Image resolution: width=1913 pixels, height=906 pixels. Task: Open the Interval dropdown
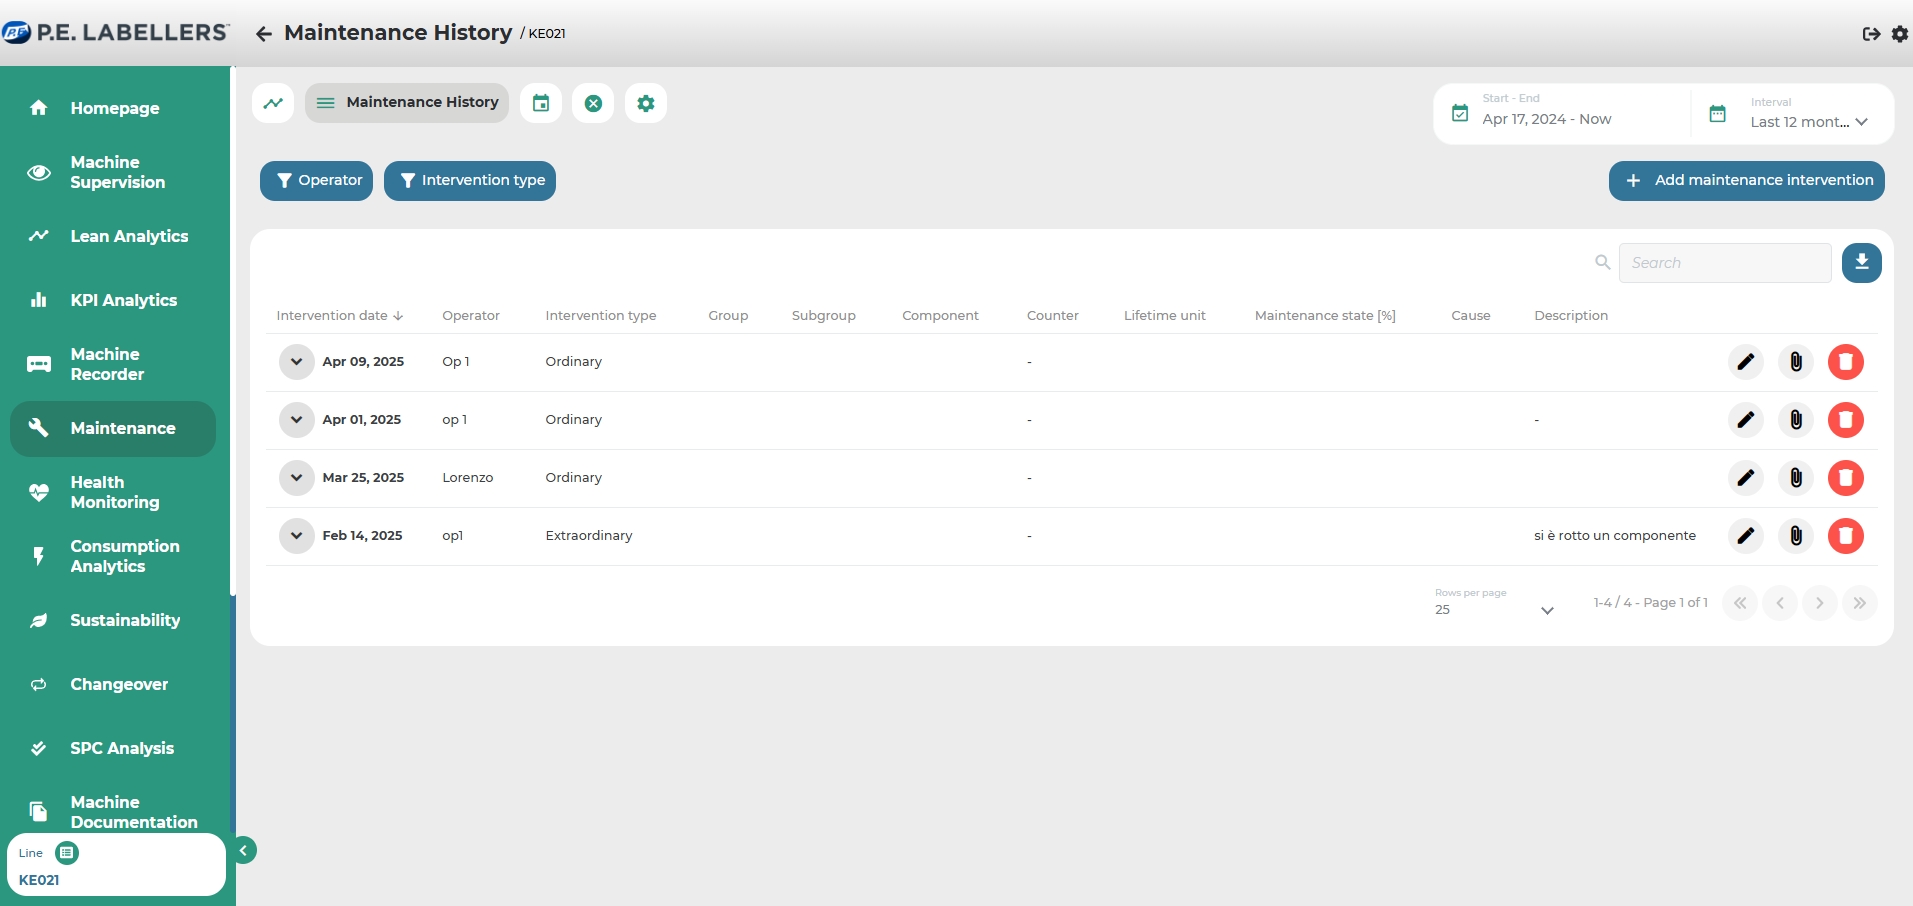[x=1808, y=121]
